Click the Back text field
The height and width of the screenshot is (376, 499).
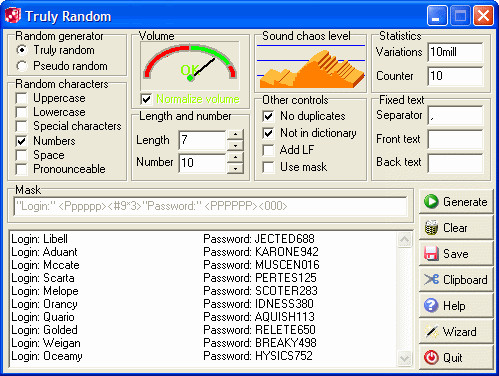pos(455,163)
